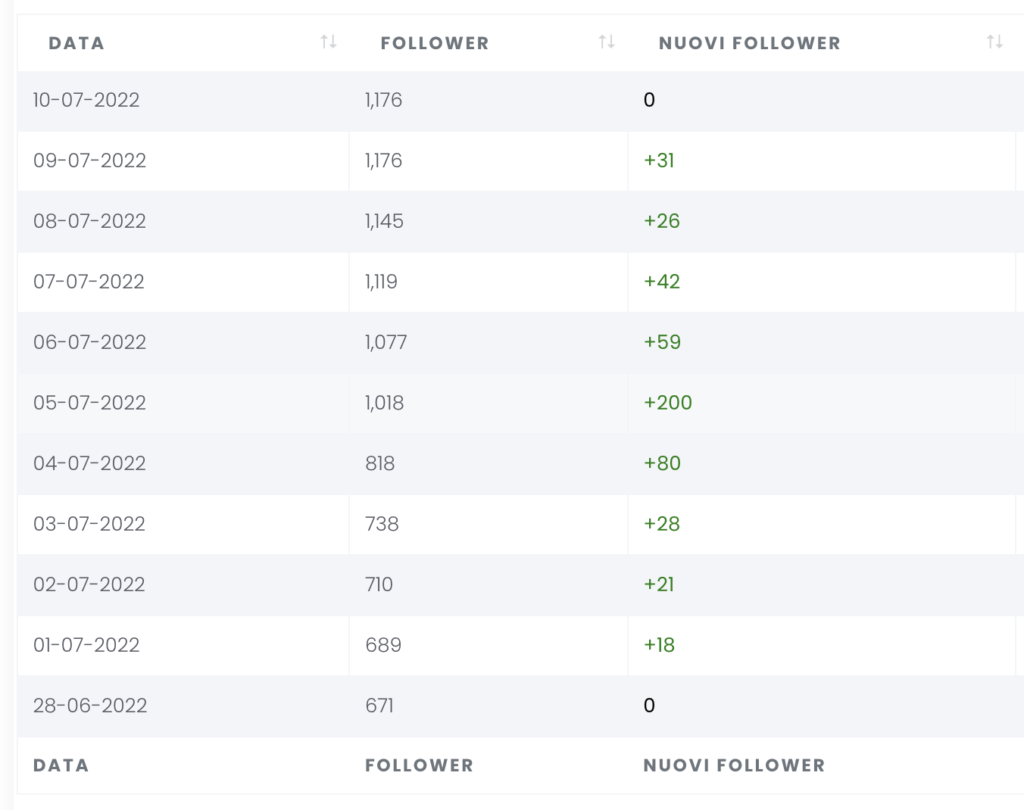Click the footer FOLLOWER label
The width and height of the screenshot is (1024, 810).
[x=418, y=765]
